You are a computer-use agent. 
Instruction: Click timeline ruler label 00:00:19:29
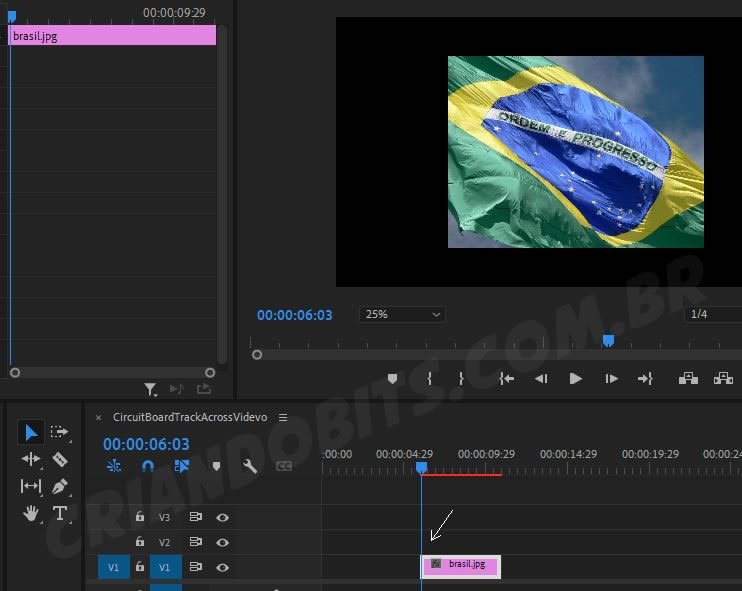pyautogui.click(x=650, y=454)
